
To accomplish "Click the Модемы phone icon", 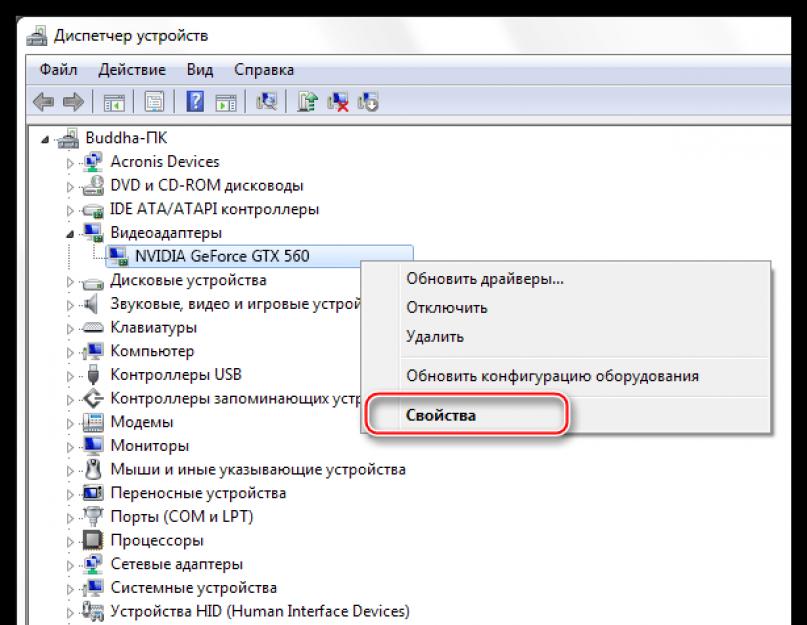I will (93, 422).
